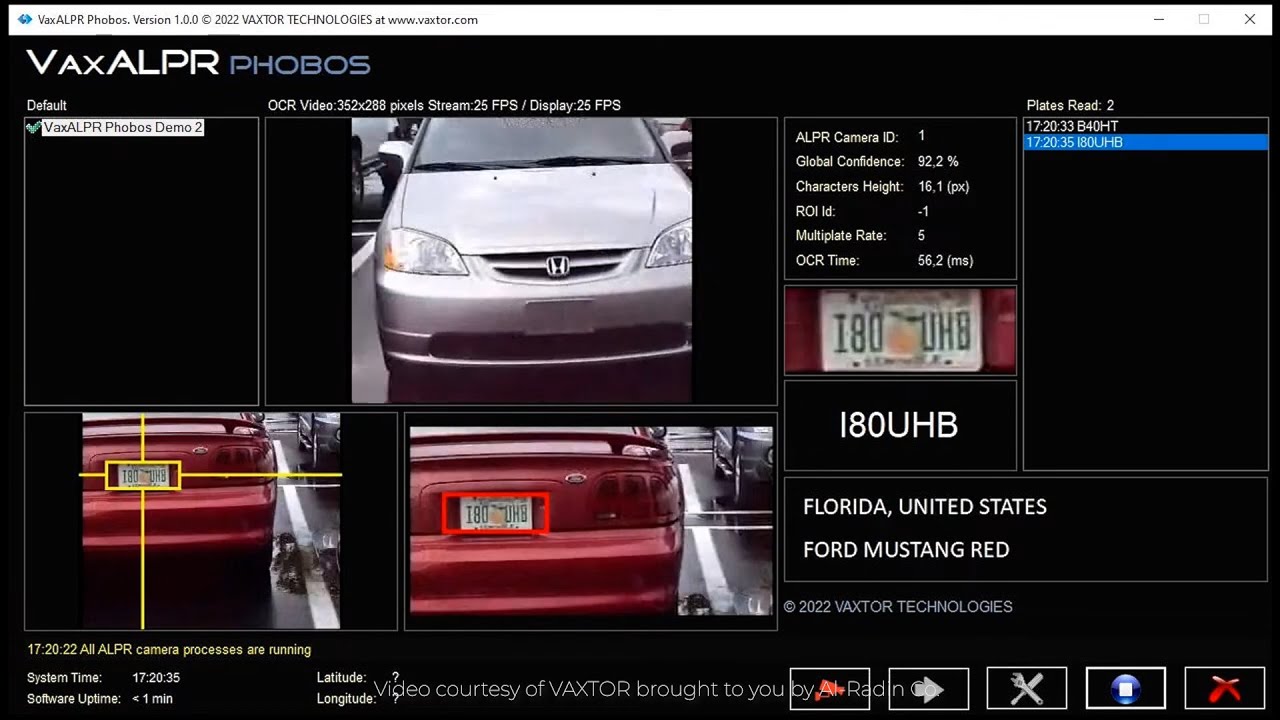The image size is (1280, 720).
Task: Click the Software Uptime value < 1 min
Action: [x=152, y=699]
